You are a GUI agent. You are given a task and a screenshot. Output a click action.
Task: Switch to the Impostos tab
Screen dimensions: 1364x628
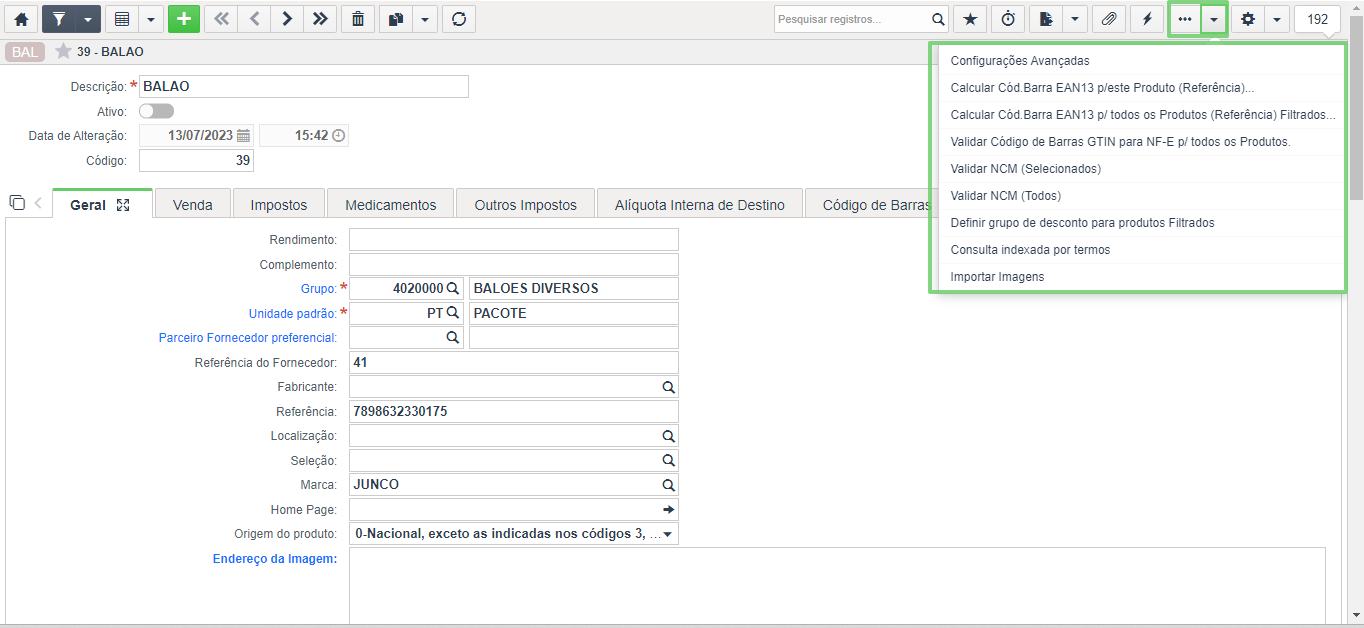279,204
